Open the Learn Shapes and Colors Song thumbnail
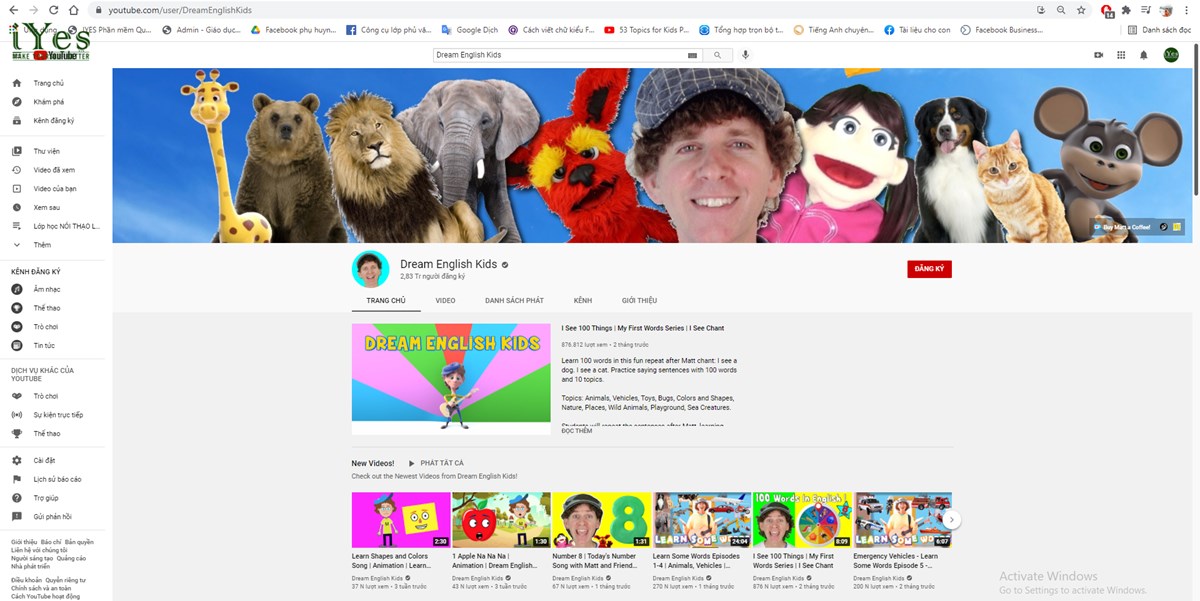Screen dimensions: 1200x601 coord(401,520)
